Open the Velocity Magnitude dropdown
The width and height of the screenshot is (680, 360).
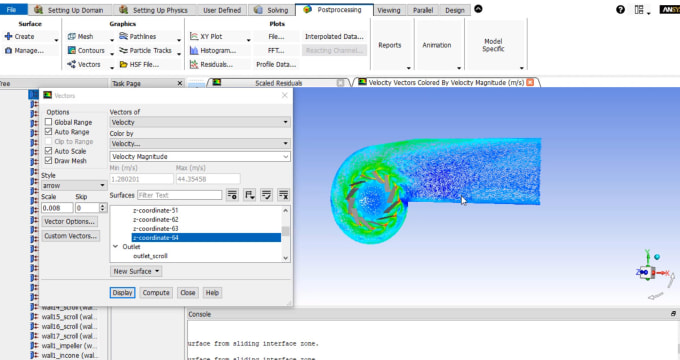(200, 157)
